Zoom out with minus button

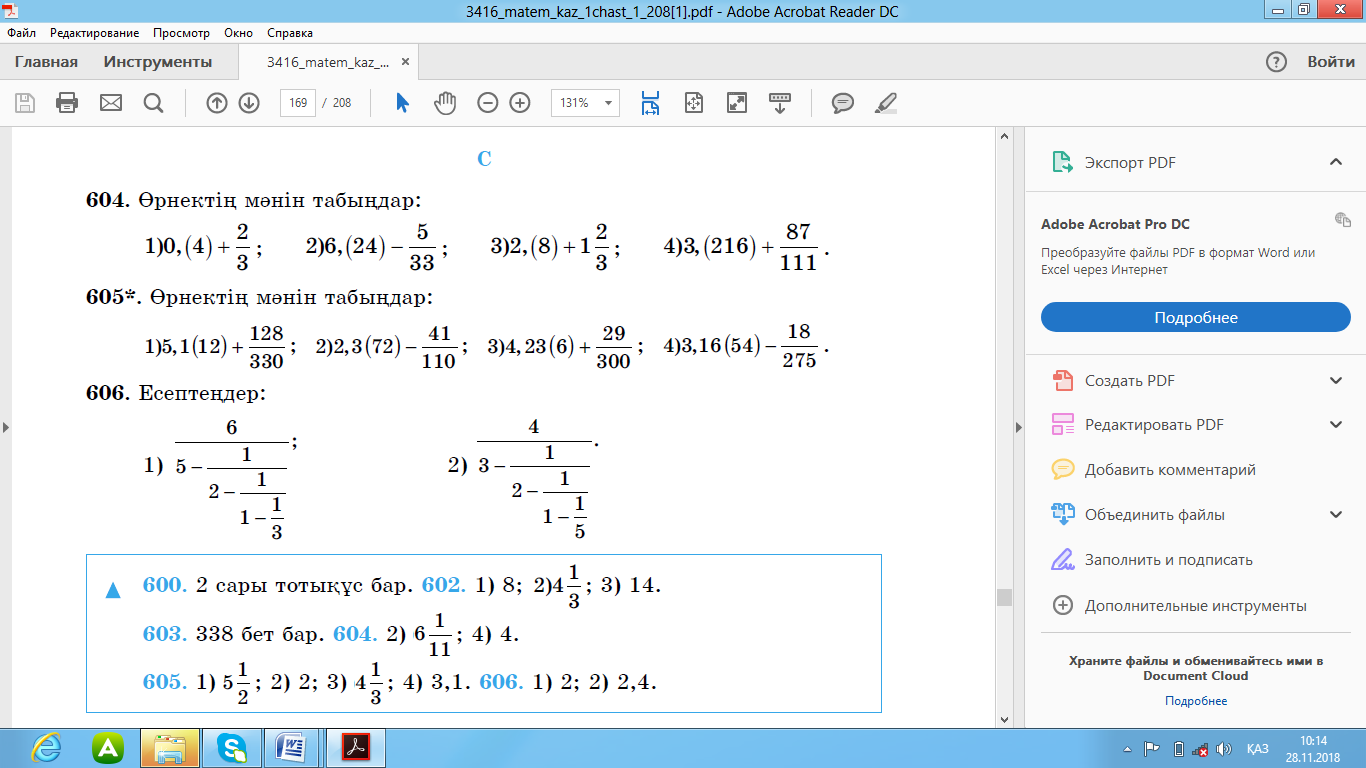488,102
